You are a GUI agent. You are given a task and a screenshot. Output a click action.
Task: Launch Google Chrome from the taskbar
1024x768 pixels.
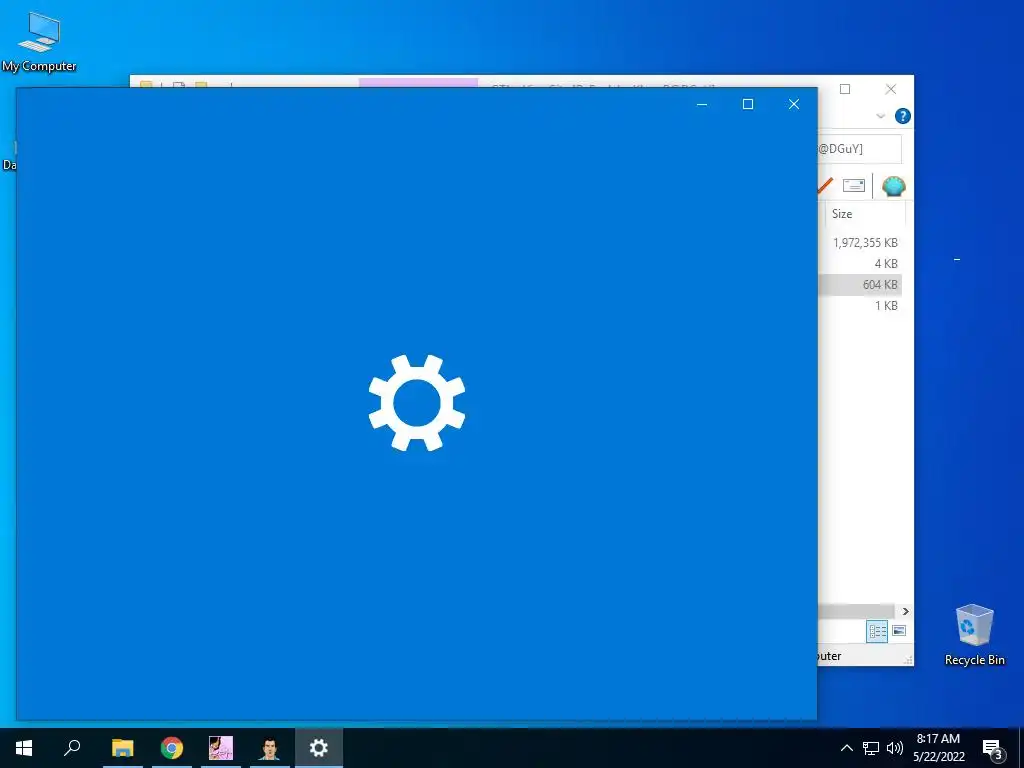[172, 748]
